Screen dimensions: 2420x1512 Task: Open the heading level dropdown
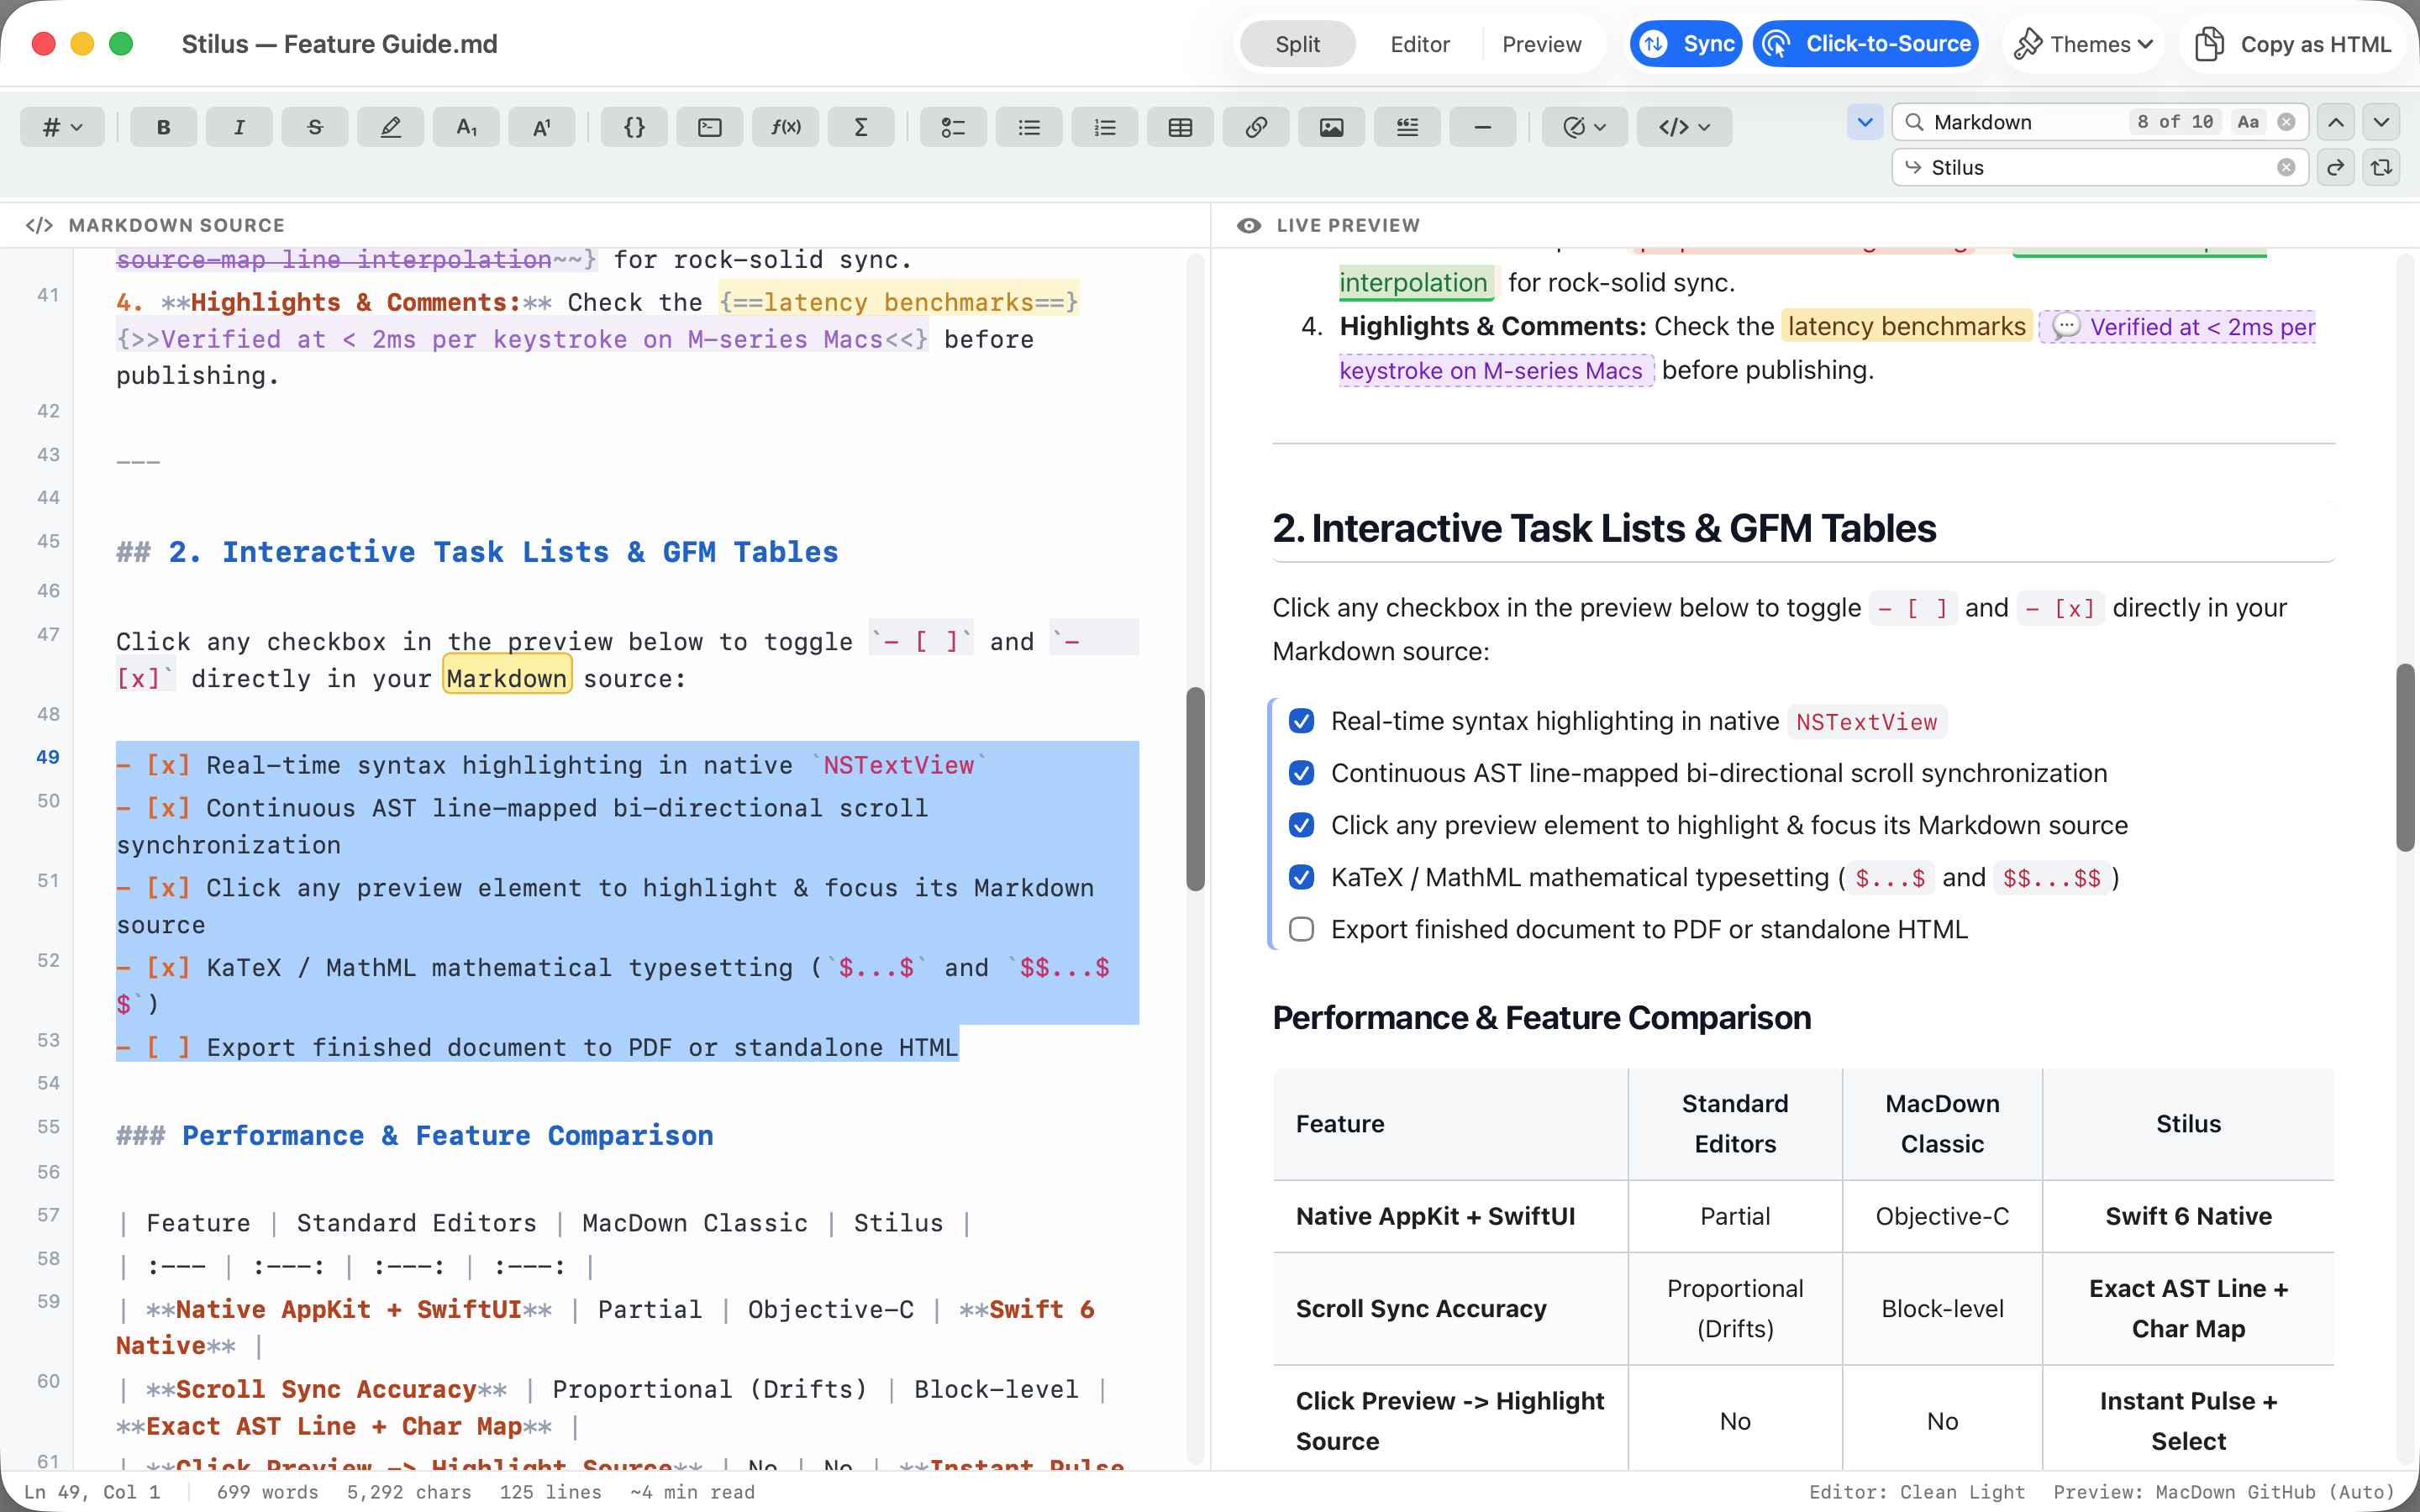point(62,127)
